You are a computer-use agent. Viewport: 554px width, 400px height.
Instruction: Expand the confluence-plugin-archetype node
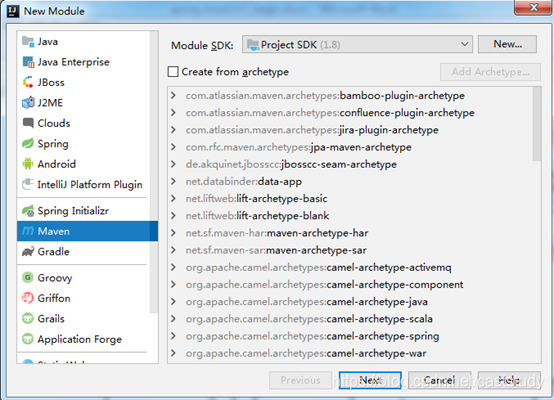173,113
